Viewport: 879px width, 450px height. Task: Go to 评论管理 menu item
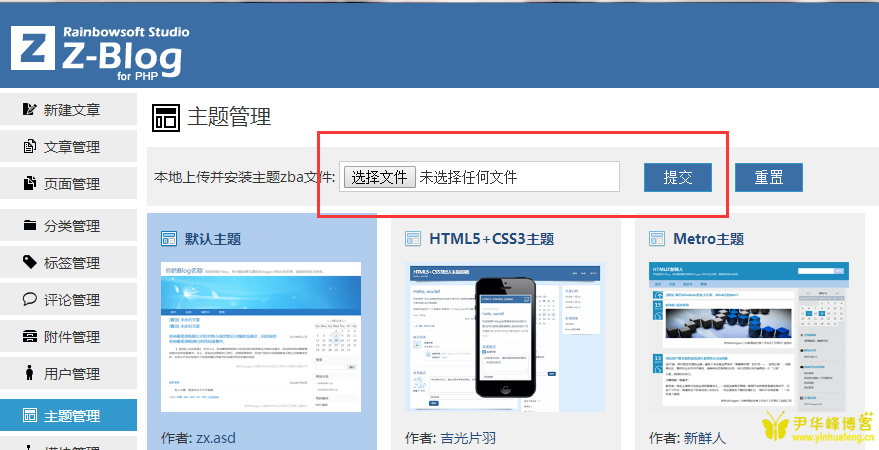pyautogui.click(x=68, y=299)
